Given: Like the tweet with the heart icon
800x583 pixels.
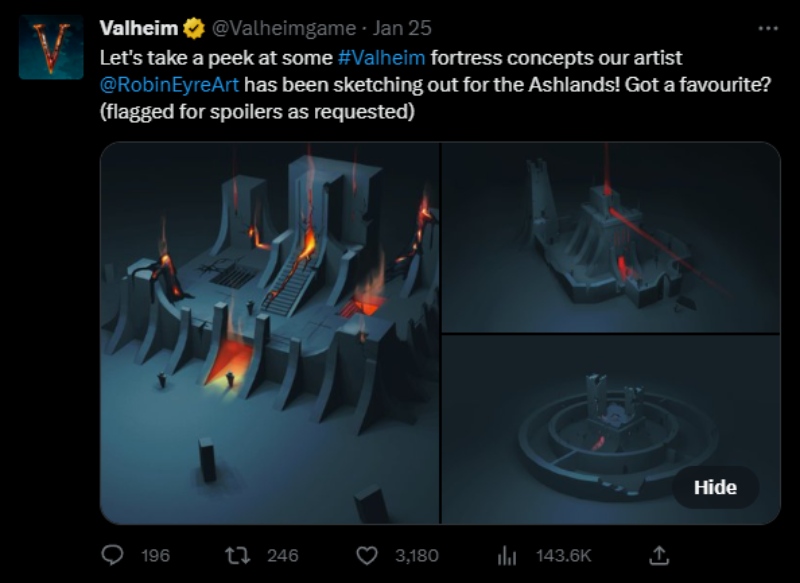Looking at the screenshot, I should [x=368, y=554].
